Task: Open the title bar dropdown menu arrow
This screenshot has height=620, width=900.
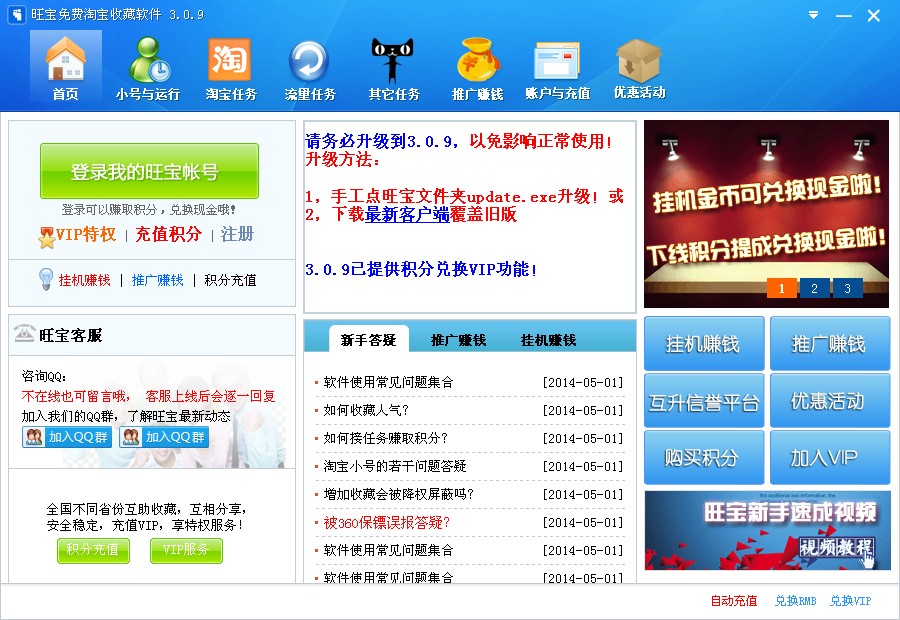Action: tap(813, 15)
